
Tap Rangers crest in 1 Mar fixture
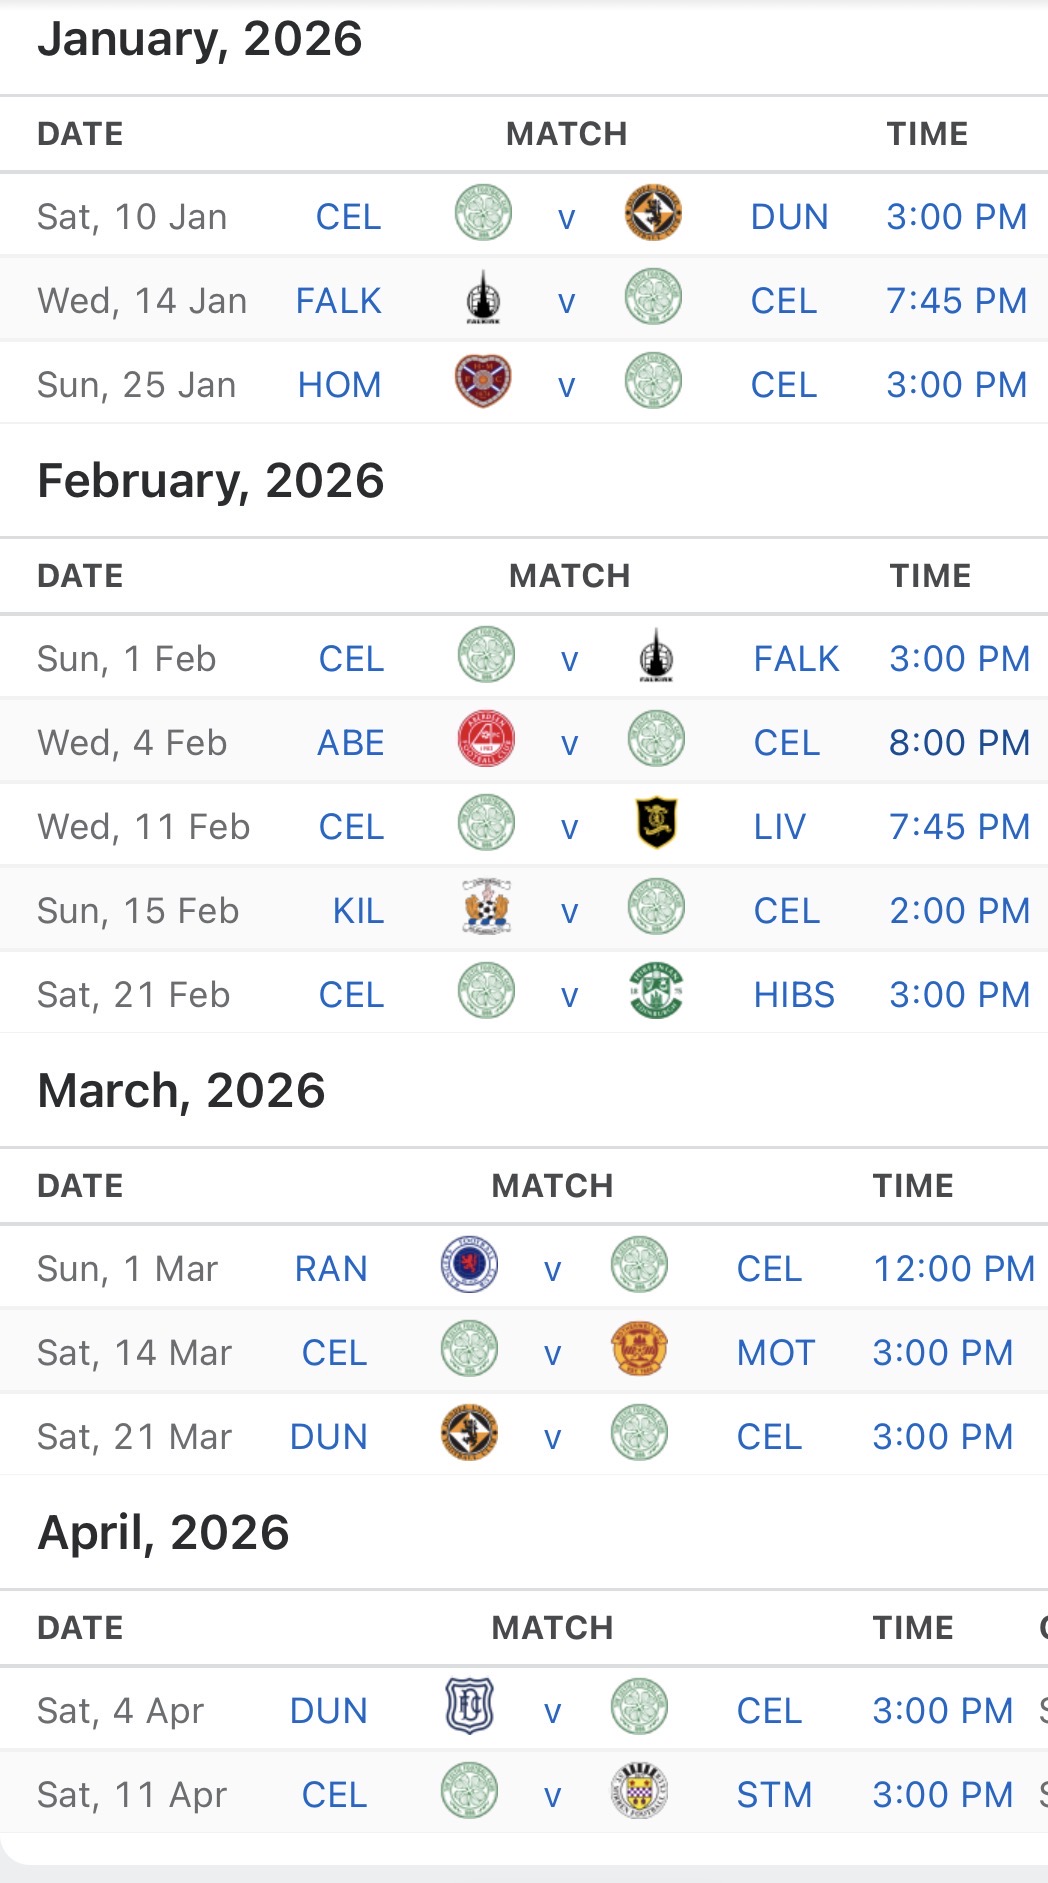point(470,1265)
